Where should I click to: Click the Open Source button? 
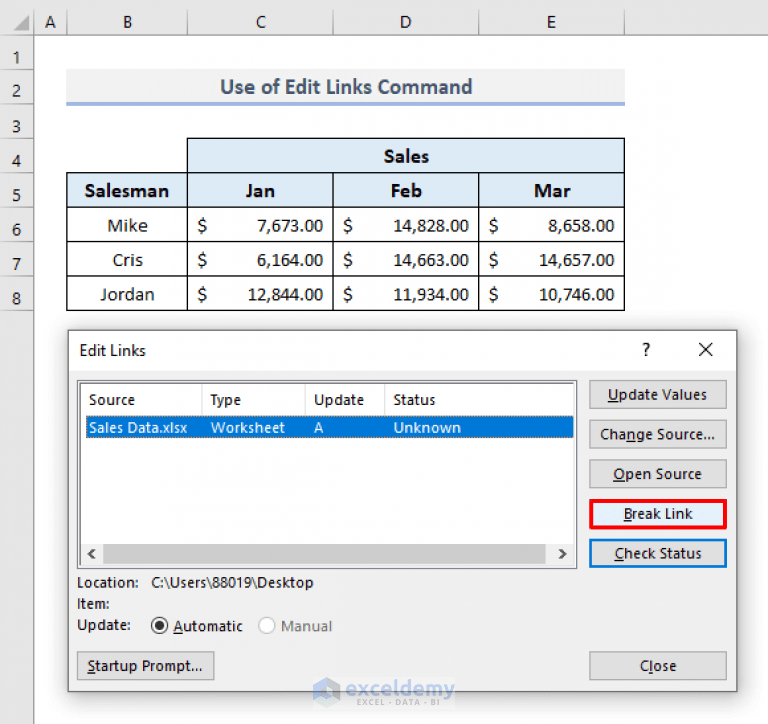pyautogui.click(x=657, y=474)
